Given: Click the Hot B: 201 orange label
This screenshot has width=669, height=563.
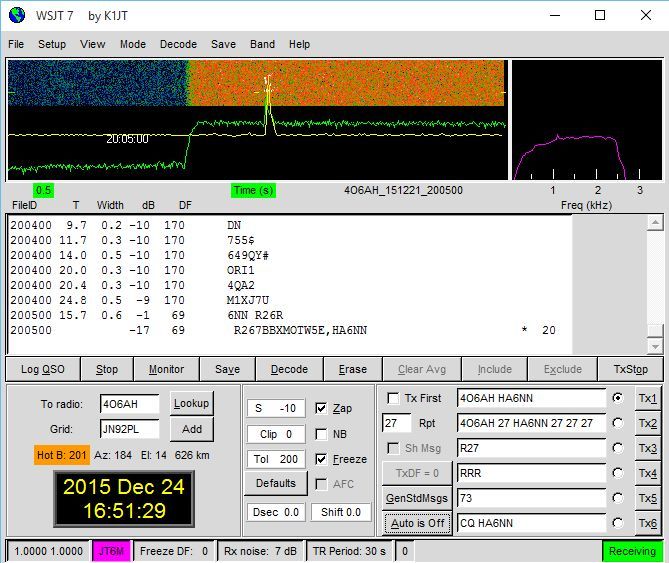Looking at the screenshot, I should coord(62,456).
